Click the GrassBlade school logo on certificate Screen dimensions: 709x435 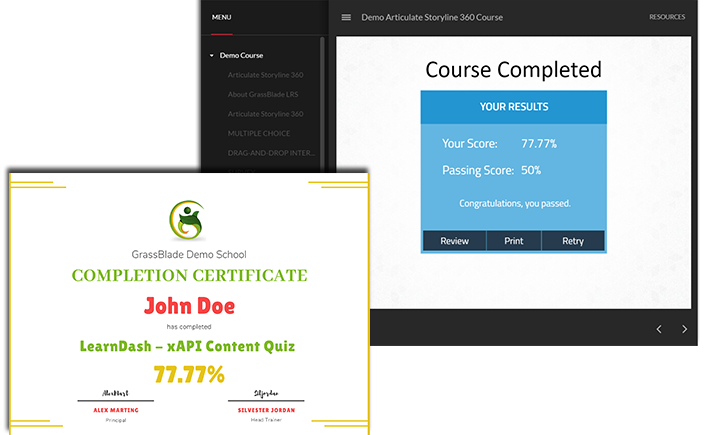tap(187, 220)
